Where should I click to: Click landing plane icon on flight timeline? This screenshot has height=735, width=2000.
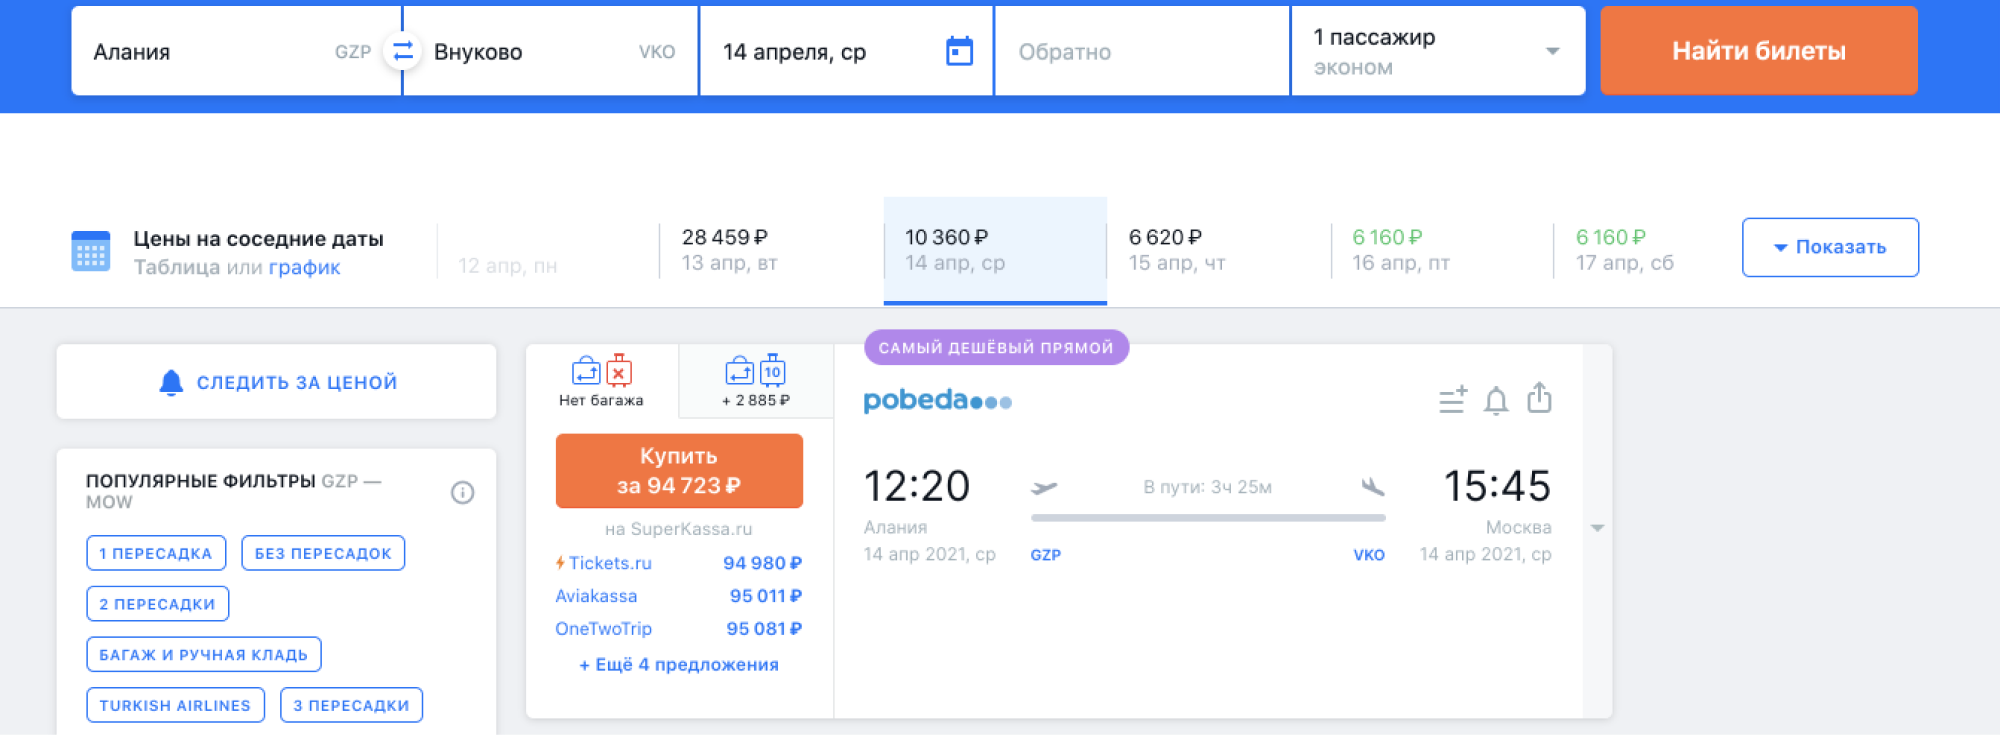(1373, 487)
